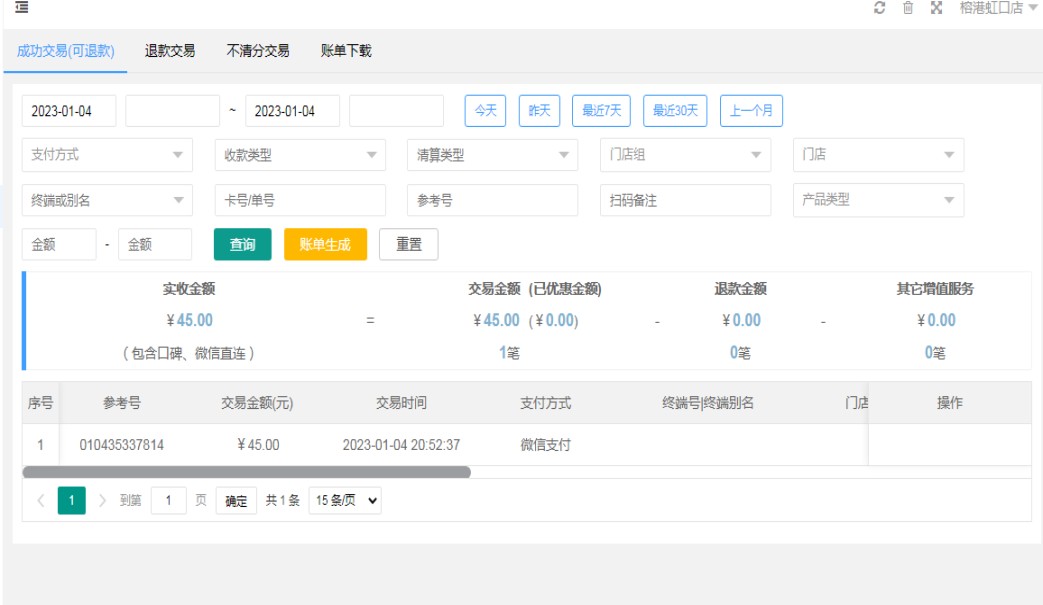Click the 参考号 input field
This screenshot has width=1043, height=605.
[492, 200]
